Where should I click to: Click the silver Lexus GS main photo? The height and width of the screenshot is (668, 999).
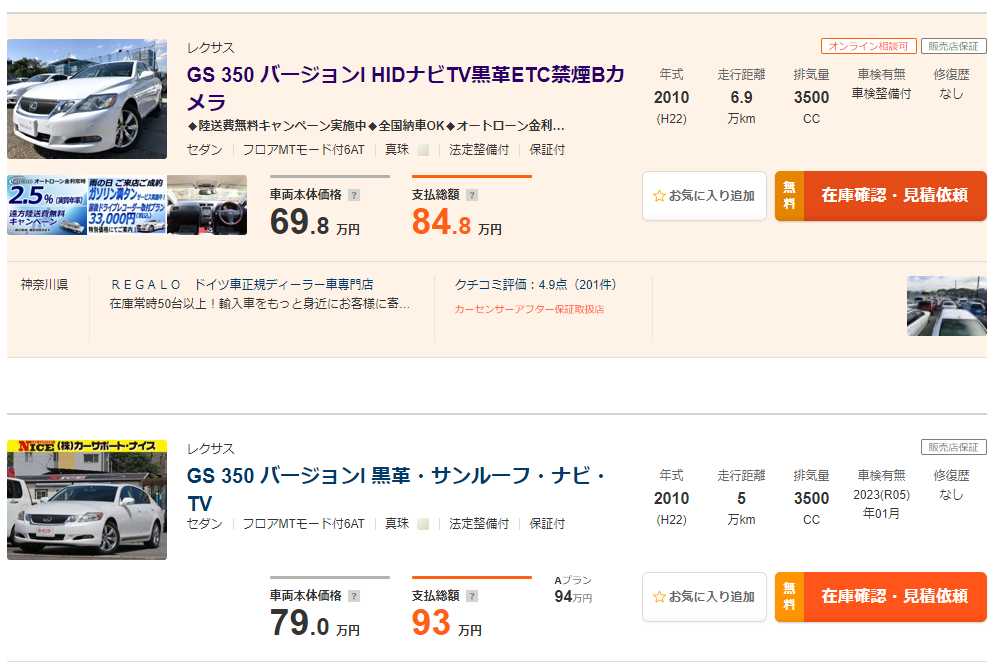tap(87, 99)
